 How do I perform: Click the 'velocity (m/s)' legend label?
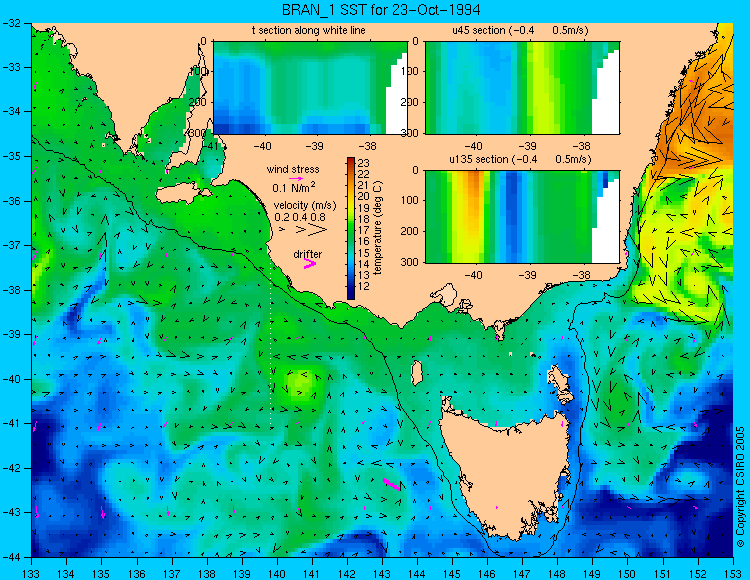pos(305,205)
